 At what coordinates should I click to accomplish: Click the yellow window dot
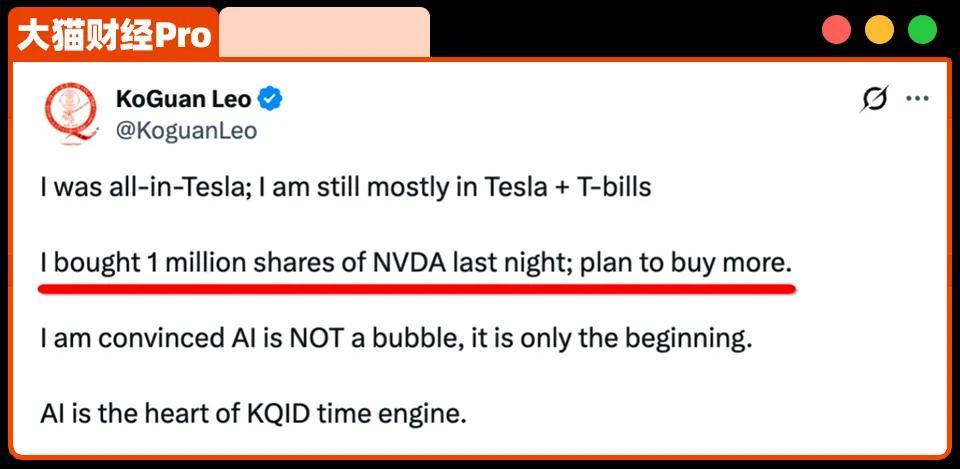point(879,30)
